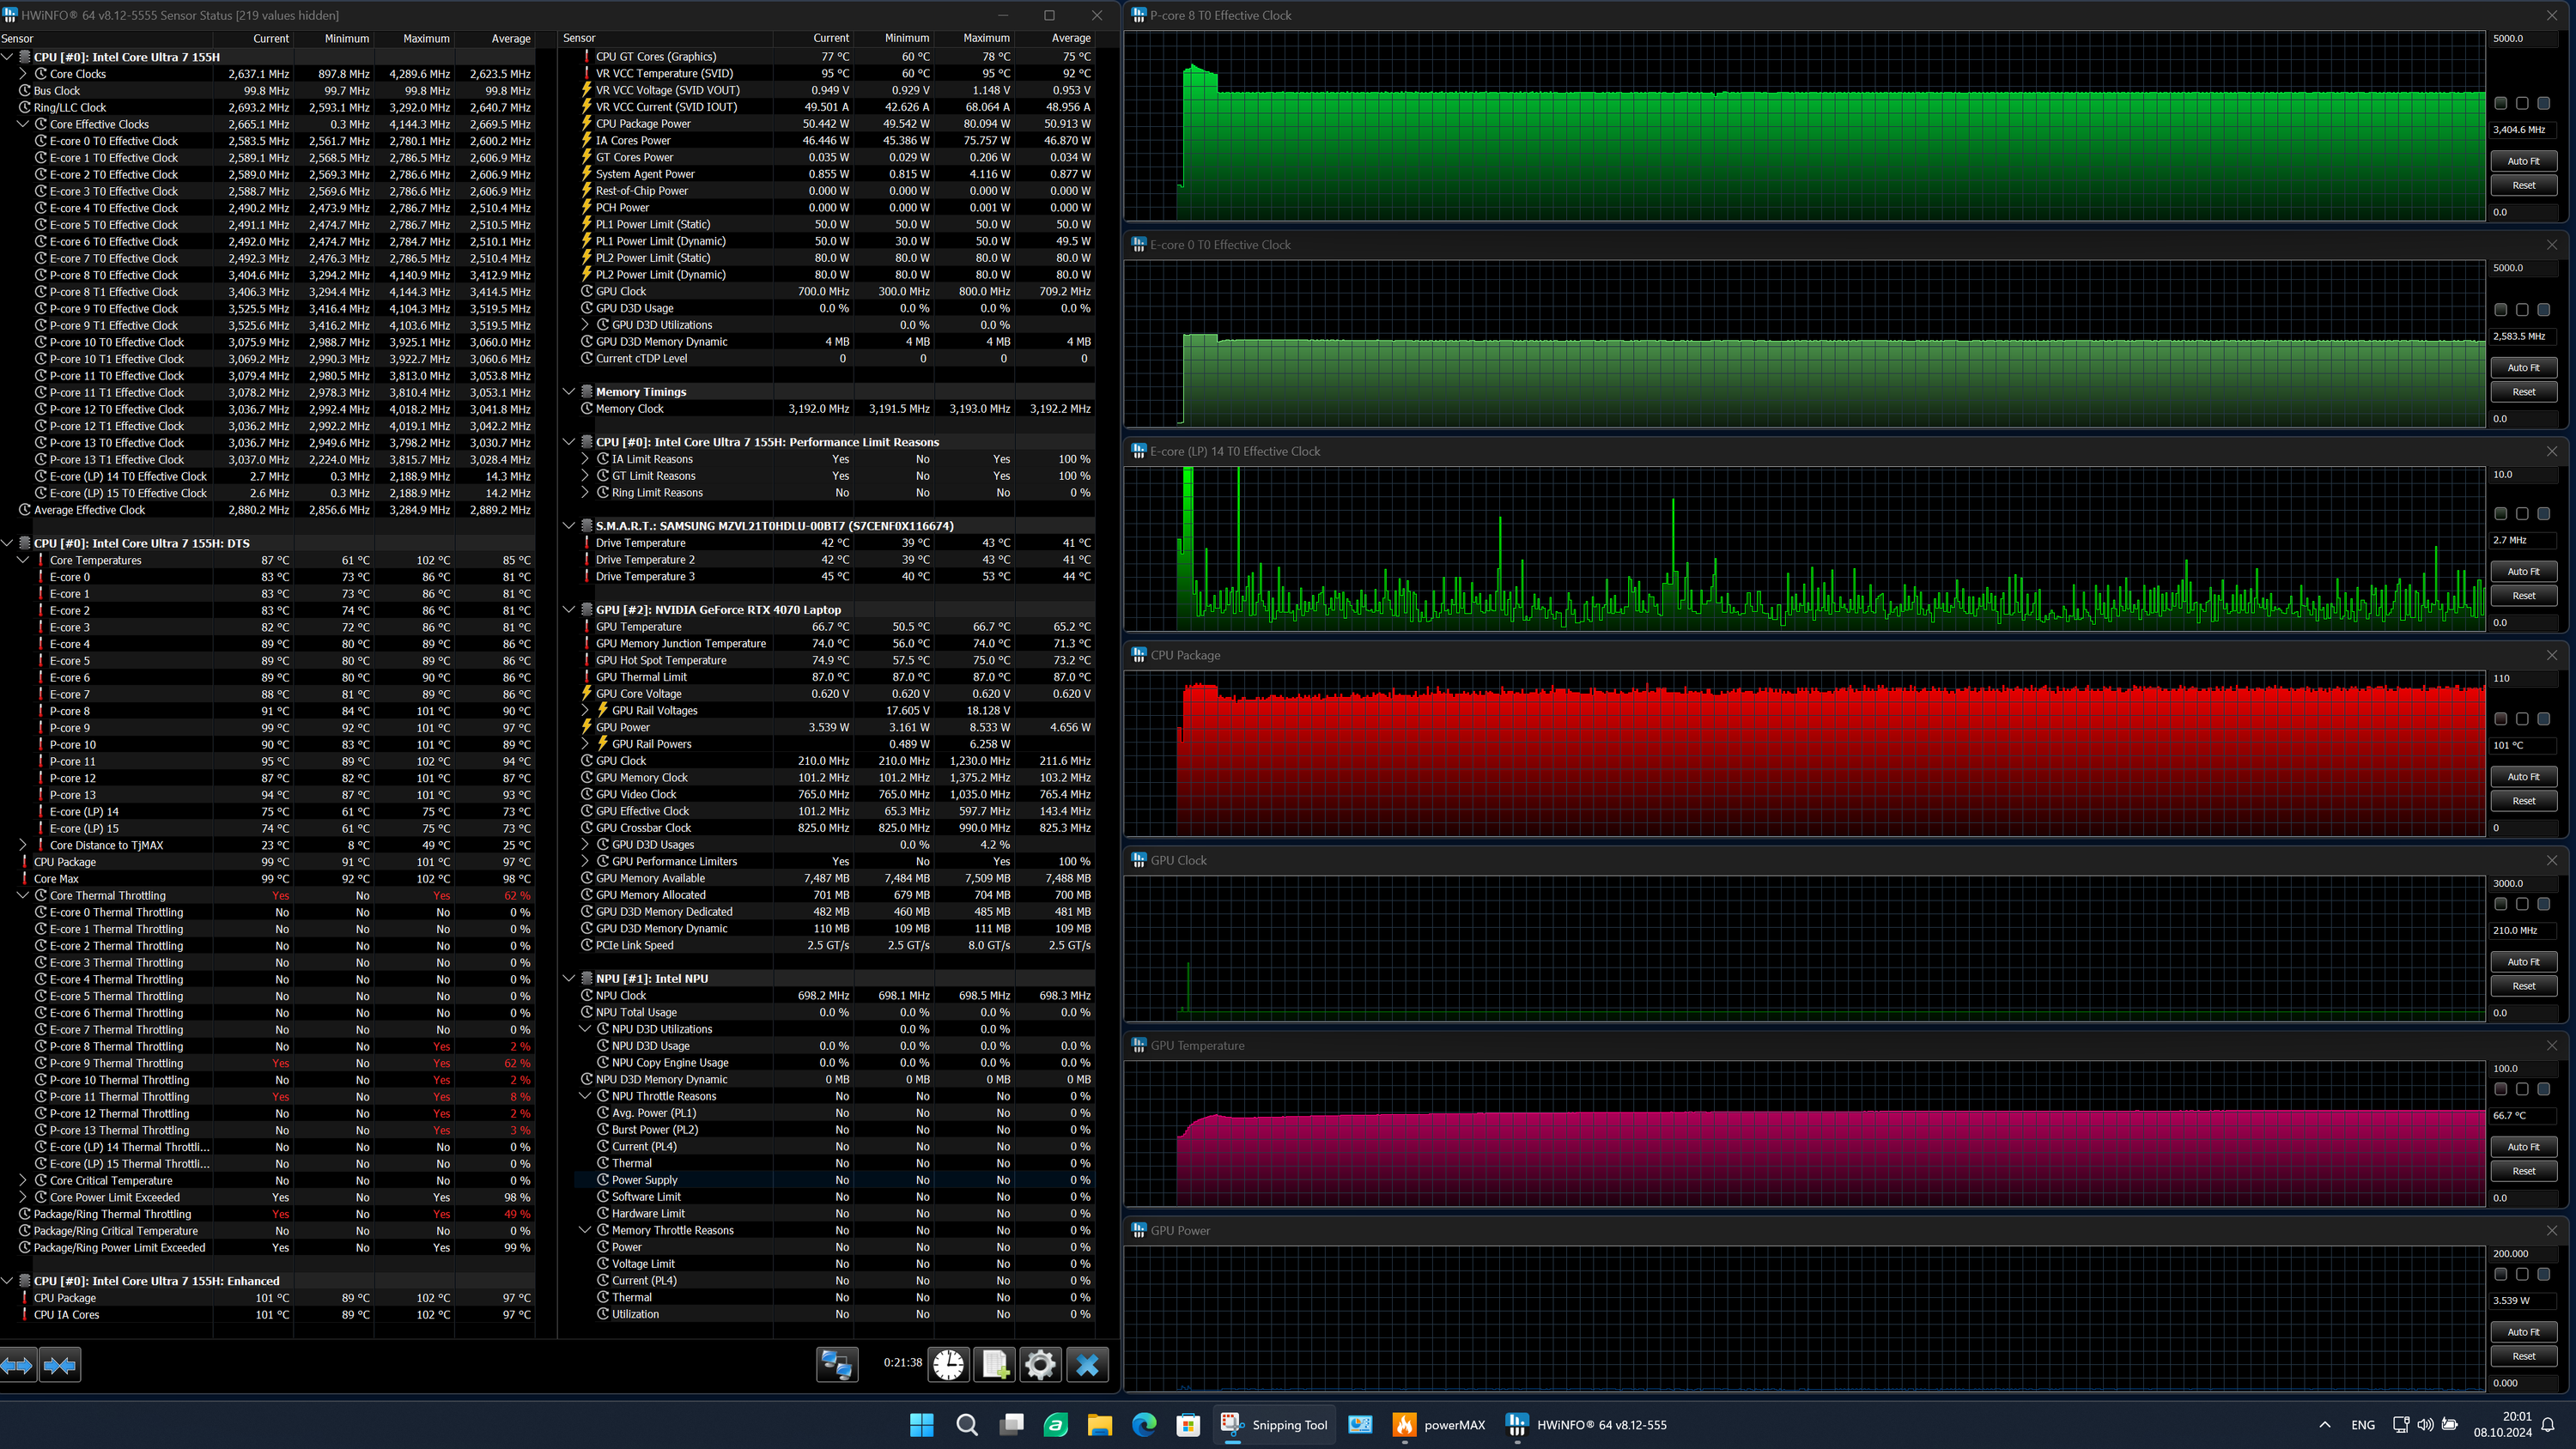
Task: Click the blue X close sensors icon
Action: pos(1088,1365)
